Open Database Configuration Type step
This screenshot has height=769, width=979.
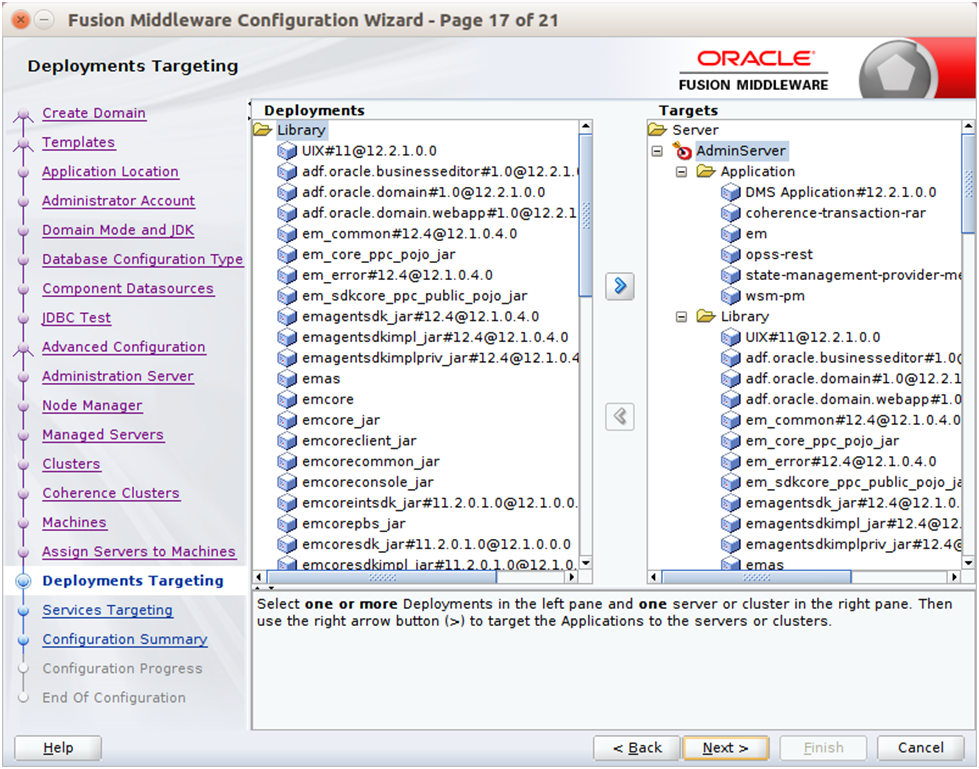point(142,259)
